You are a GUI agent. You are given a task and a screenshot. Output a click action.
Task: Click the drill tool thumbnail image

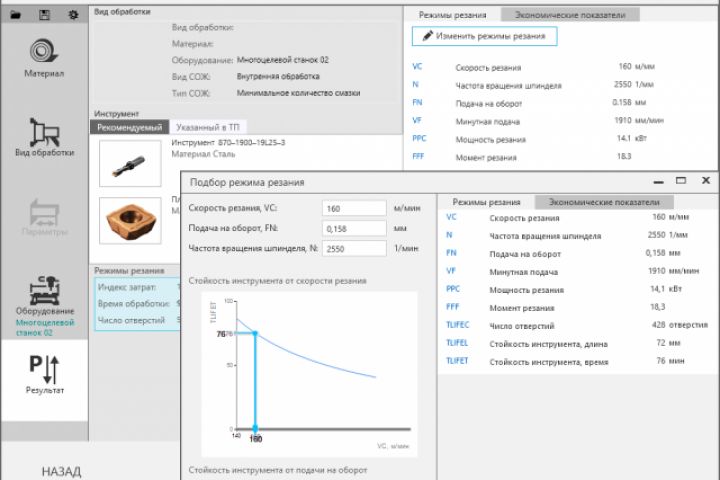click(130, 164)
